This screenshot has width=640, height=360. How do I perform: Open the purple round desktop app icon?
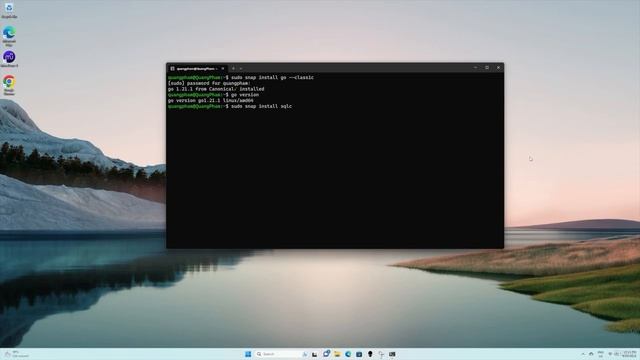(x=9, y=59)
